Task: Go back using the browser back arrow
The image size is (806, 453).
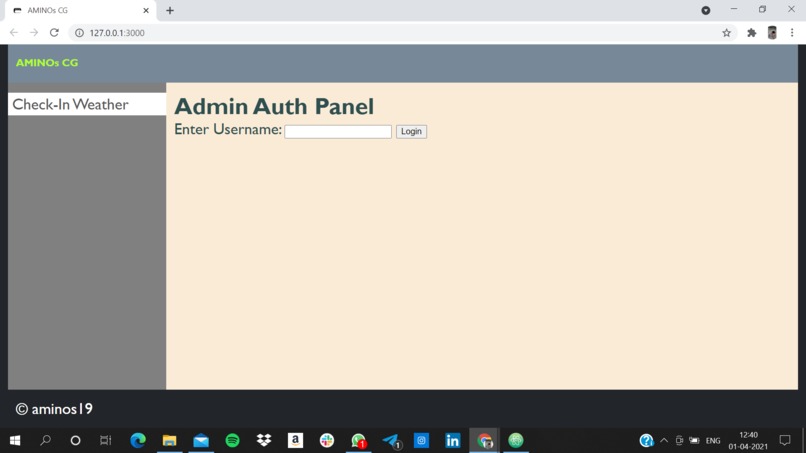Action: point(14,32)
